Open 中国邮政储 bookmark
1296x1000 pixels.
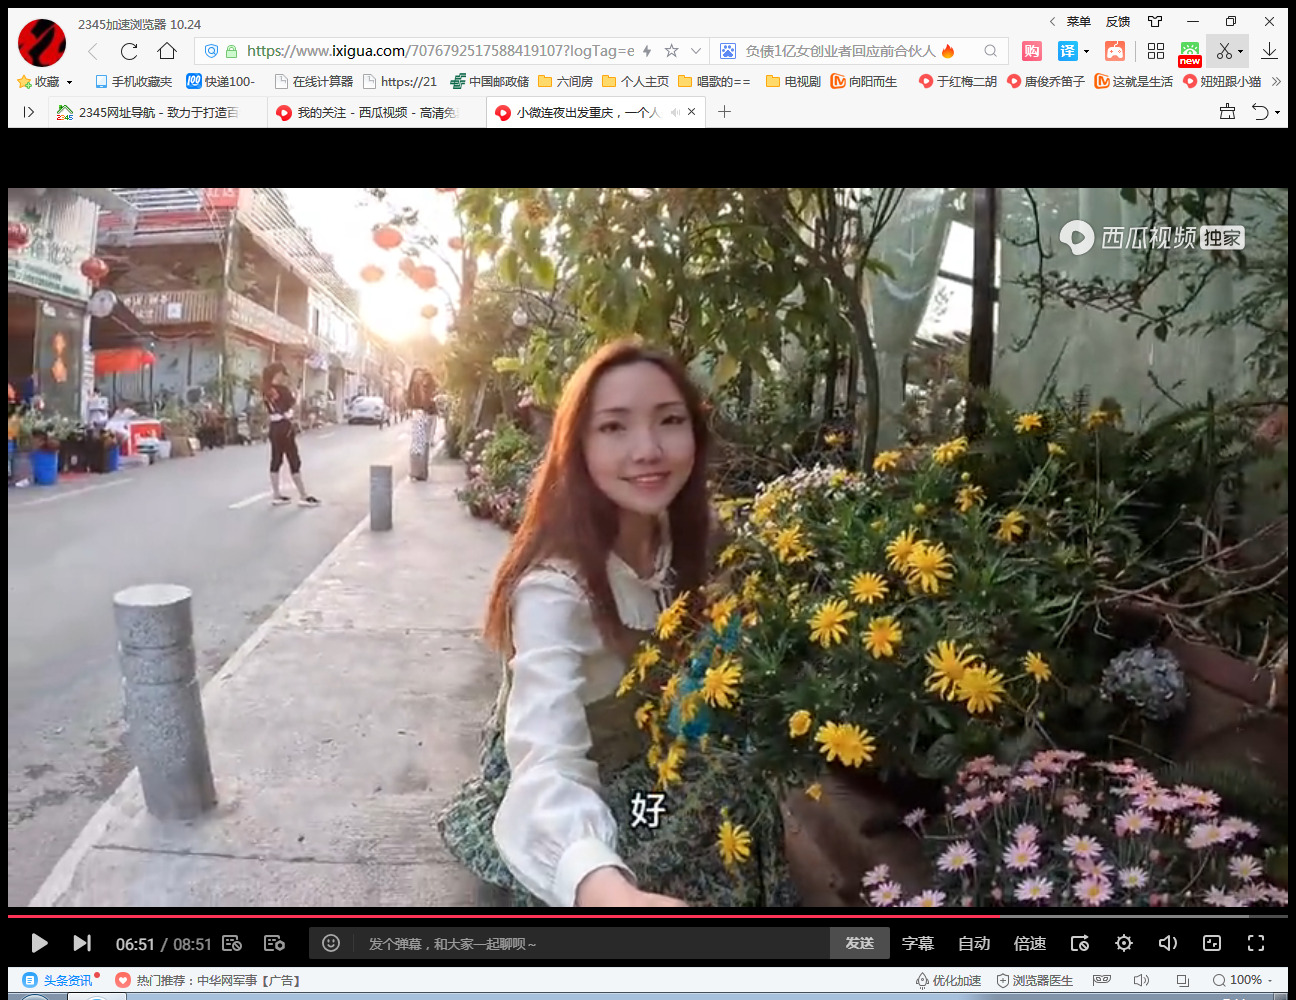(490, 82)
